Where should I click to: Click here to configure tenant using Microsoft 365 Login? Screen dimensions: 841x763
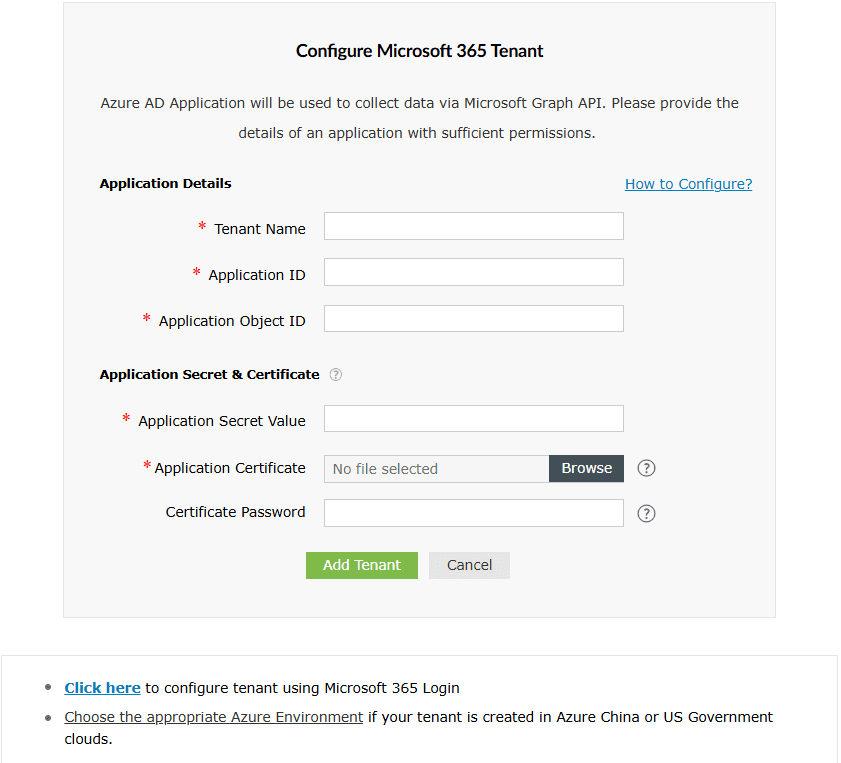pos(101,687)
